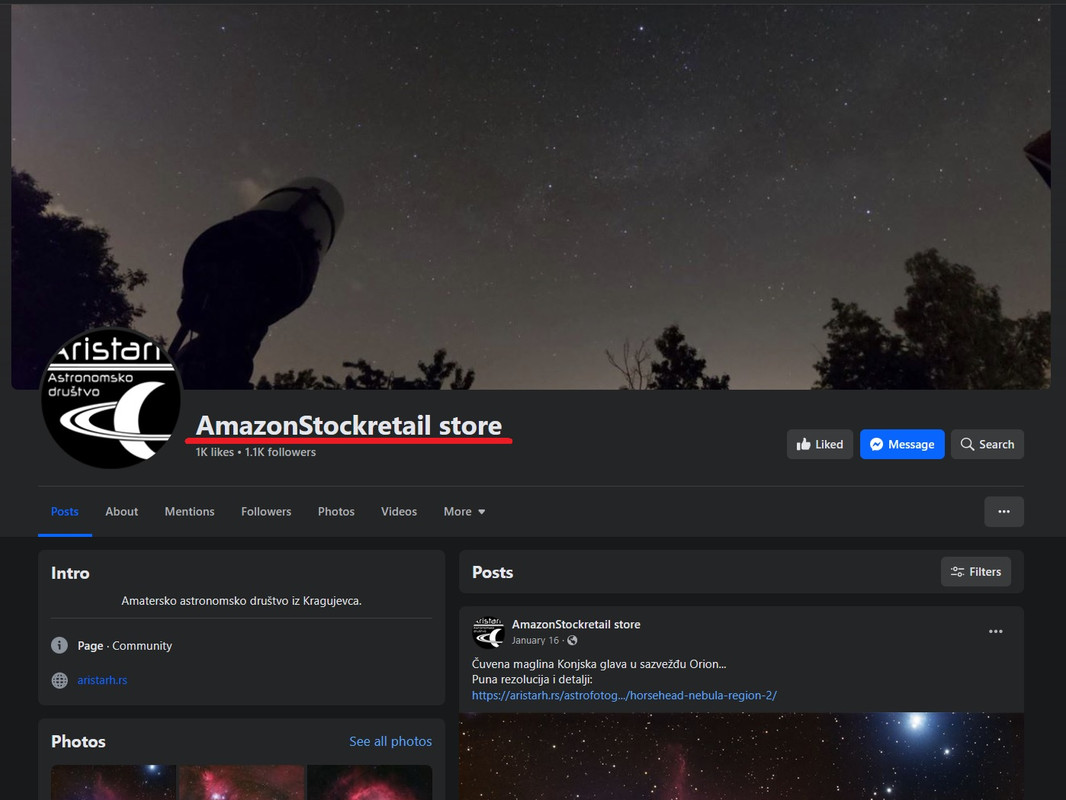Viewport: 1066px width, 800px height.
Task: Click the Photos section heading
Action: click(78, 742)
